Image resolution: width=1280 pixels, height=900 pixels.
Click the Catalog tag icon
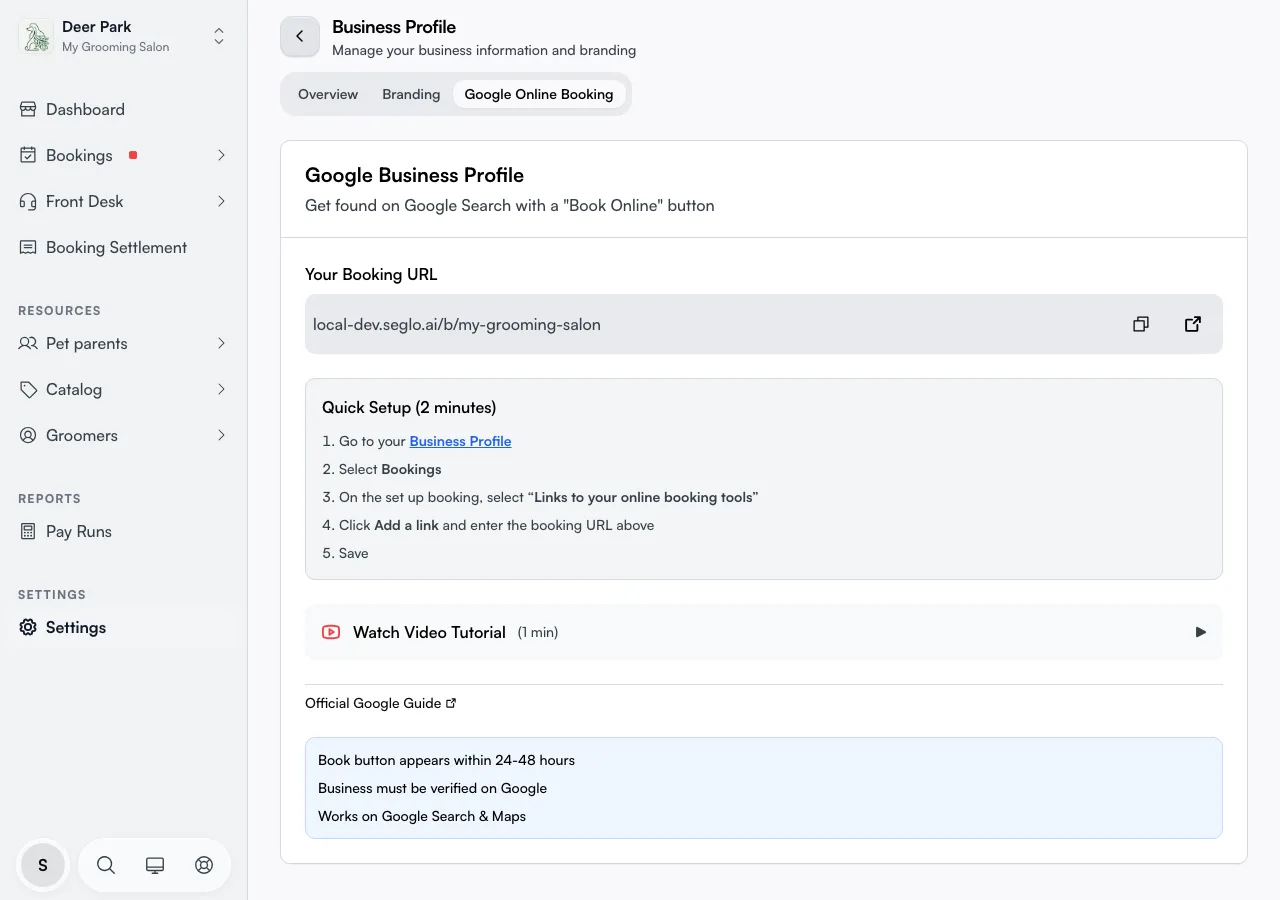(x=28, y=389)
